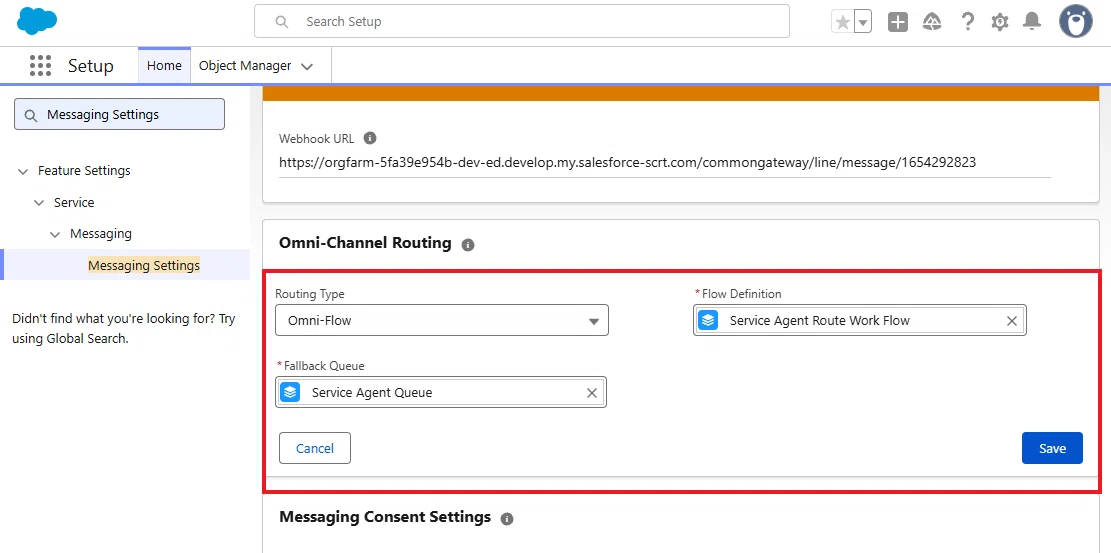1111x553 pixels.
Task: Select Messaging Settings in the sidebar
Action: 144,265
